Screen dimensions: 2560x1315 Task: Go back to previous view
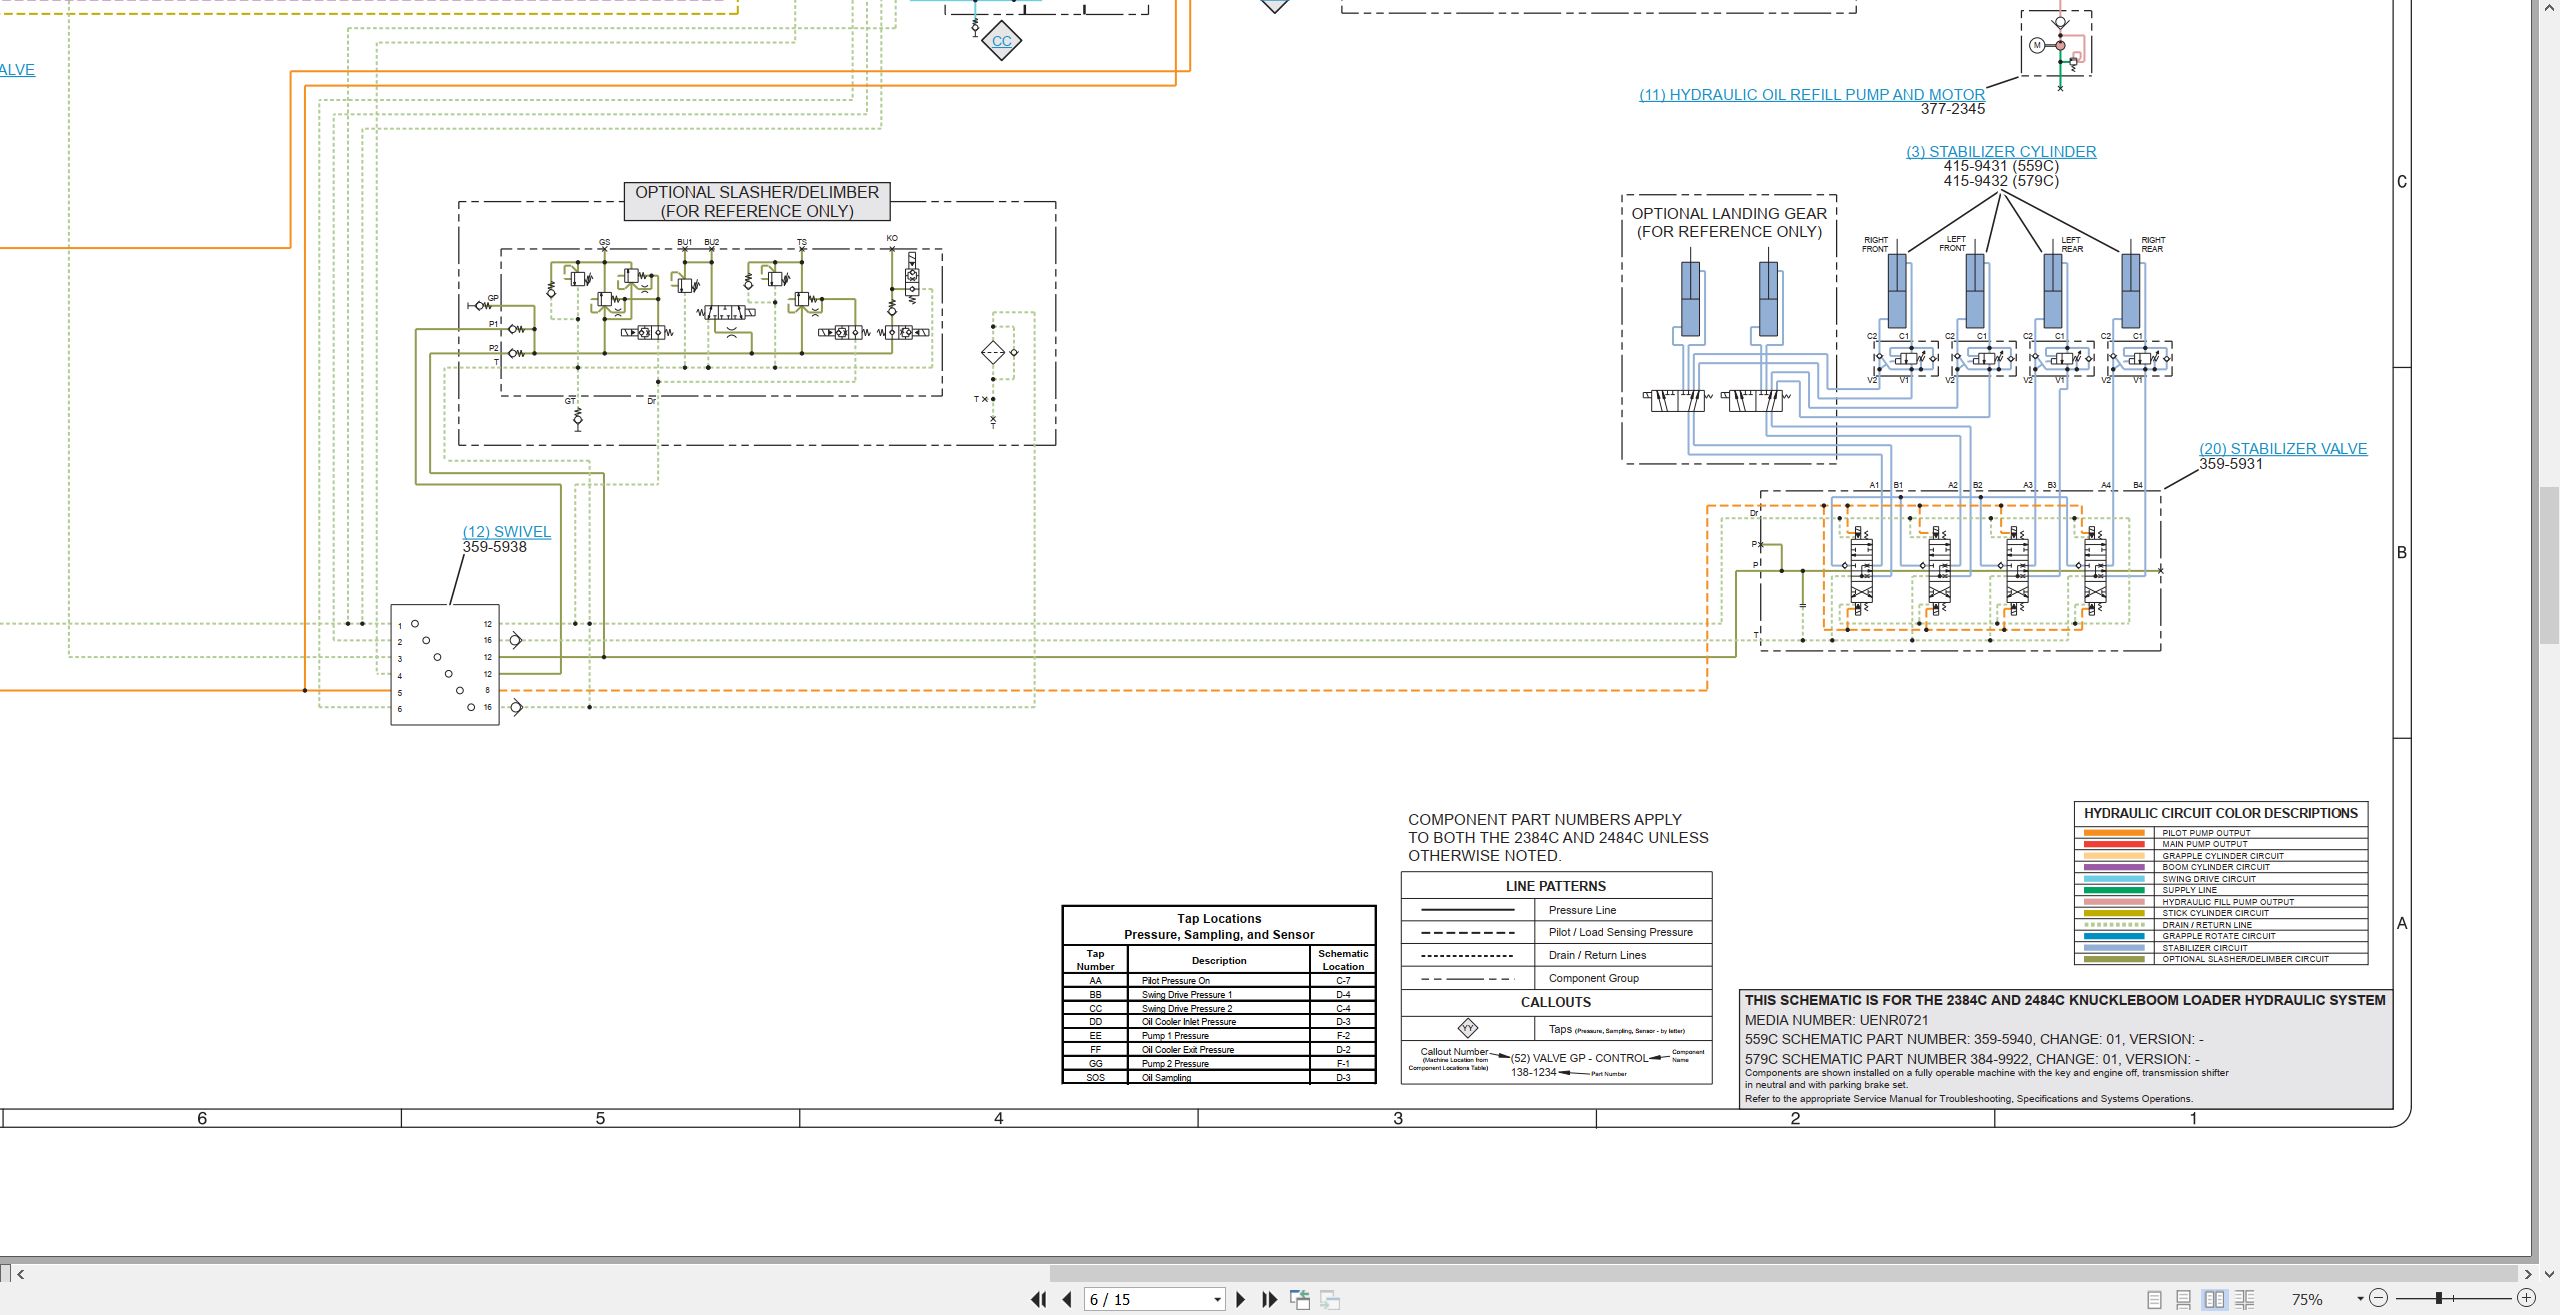[x=1300, y=1299]
